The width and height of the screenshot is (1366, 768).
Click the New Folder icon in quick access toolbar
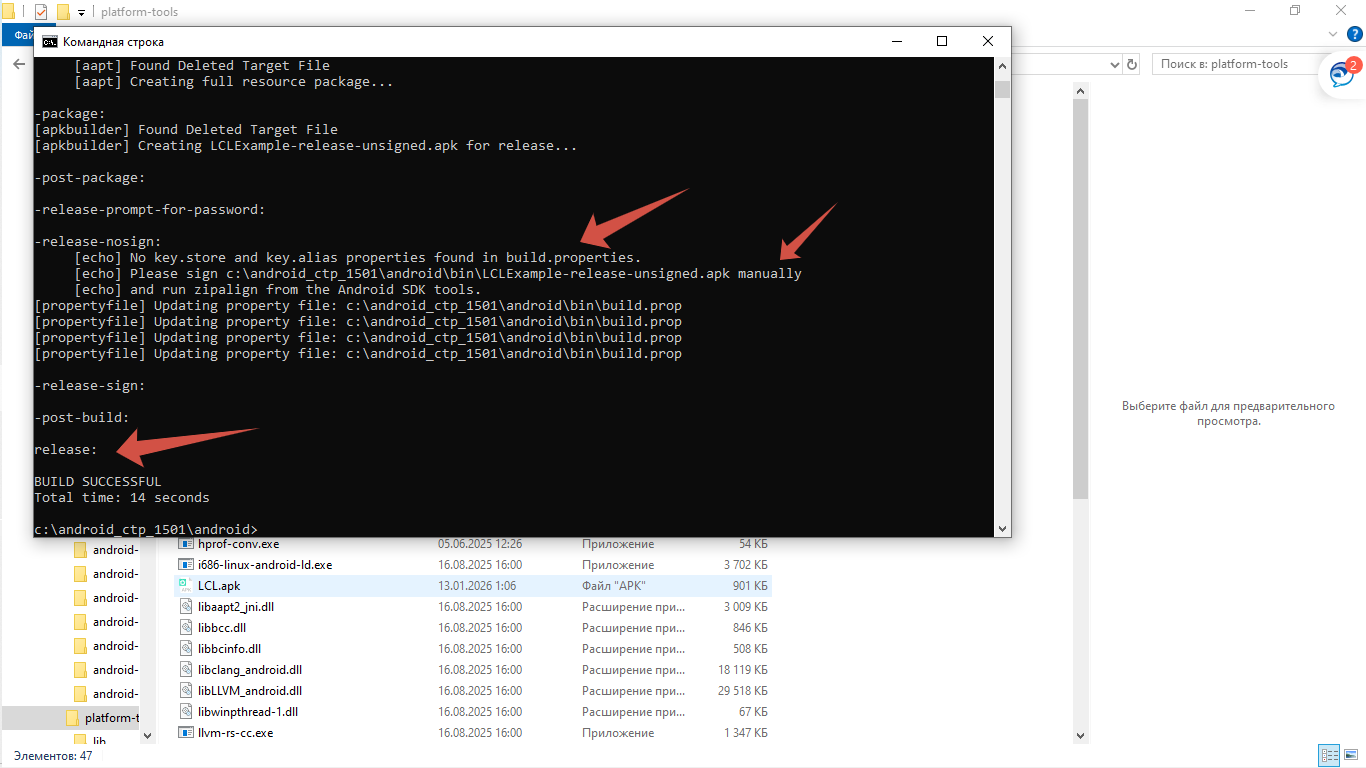click(63, 12)
